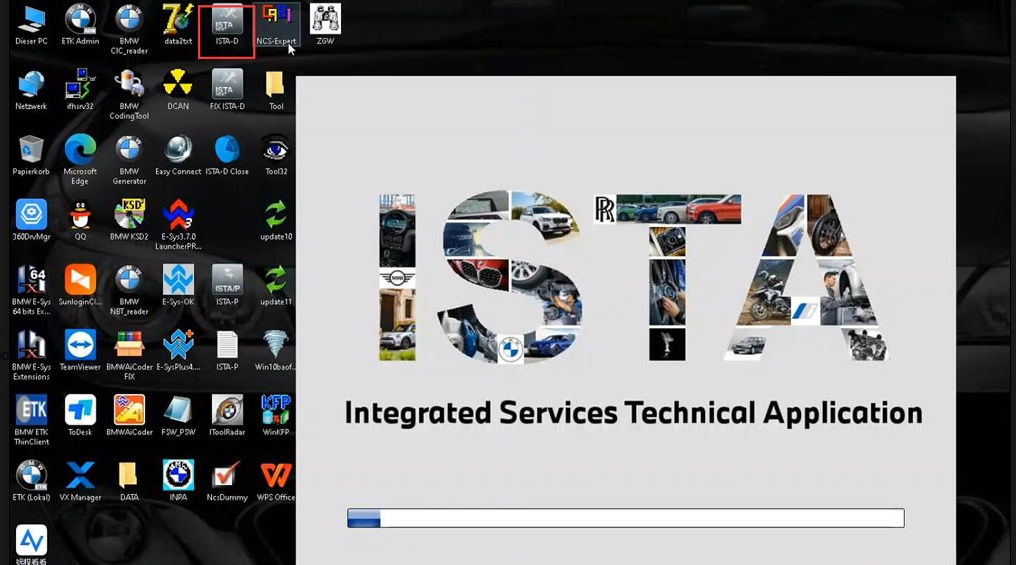Launch ToDesk desktop shortcut
1016x565 pixels.
tap(80, 416)
